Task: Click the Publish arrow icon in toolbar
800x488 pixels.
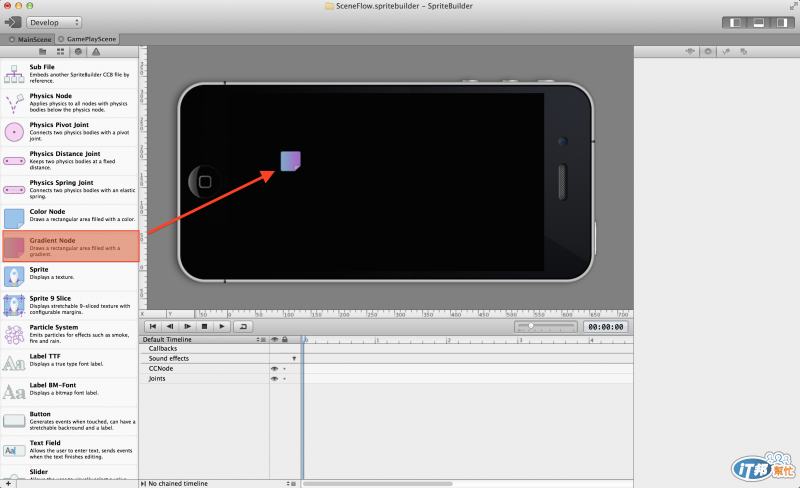Action: click(12, 22)
